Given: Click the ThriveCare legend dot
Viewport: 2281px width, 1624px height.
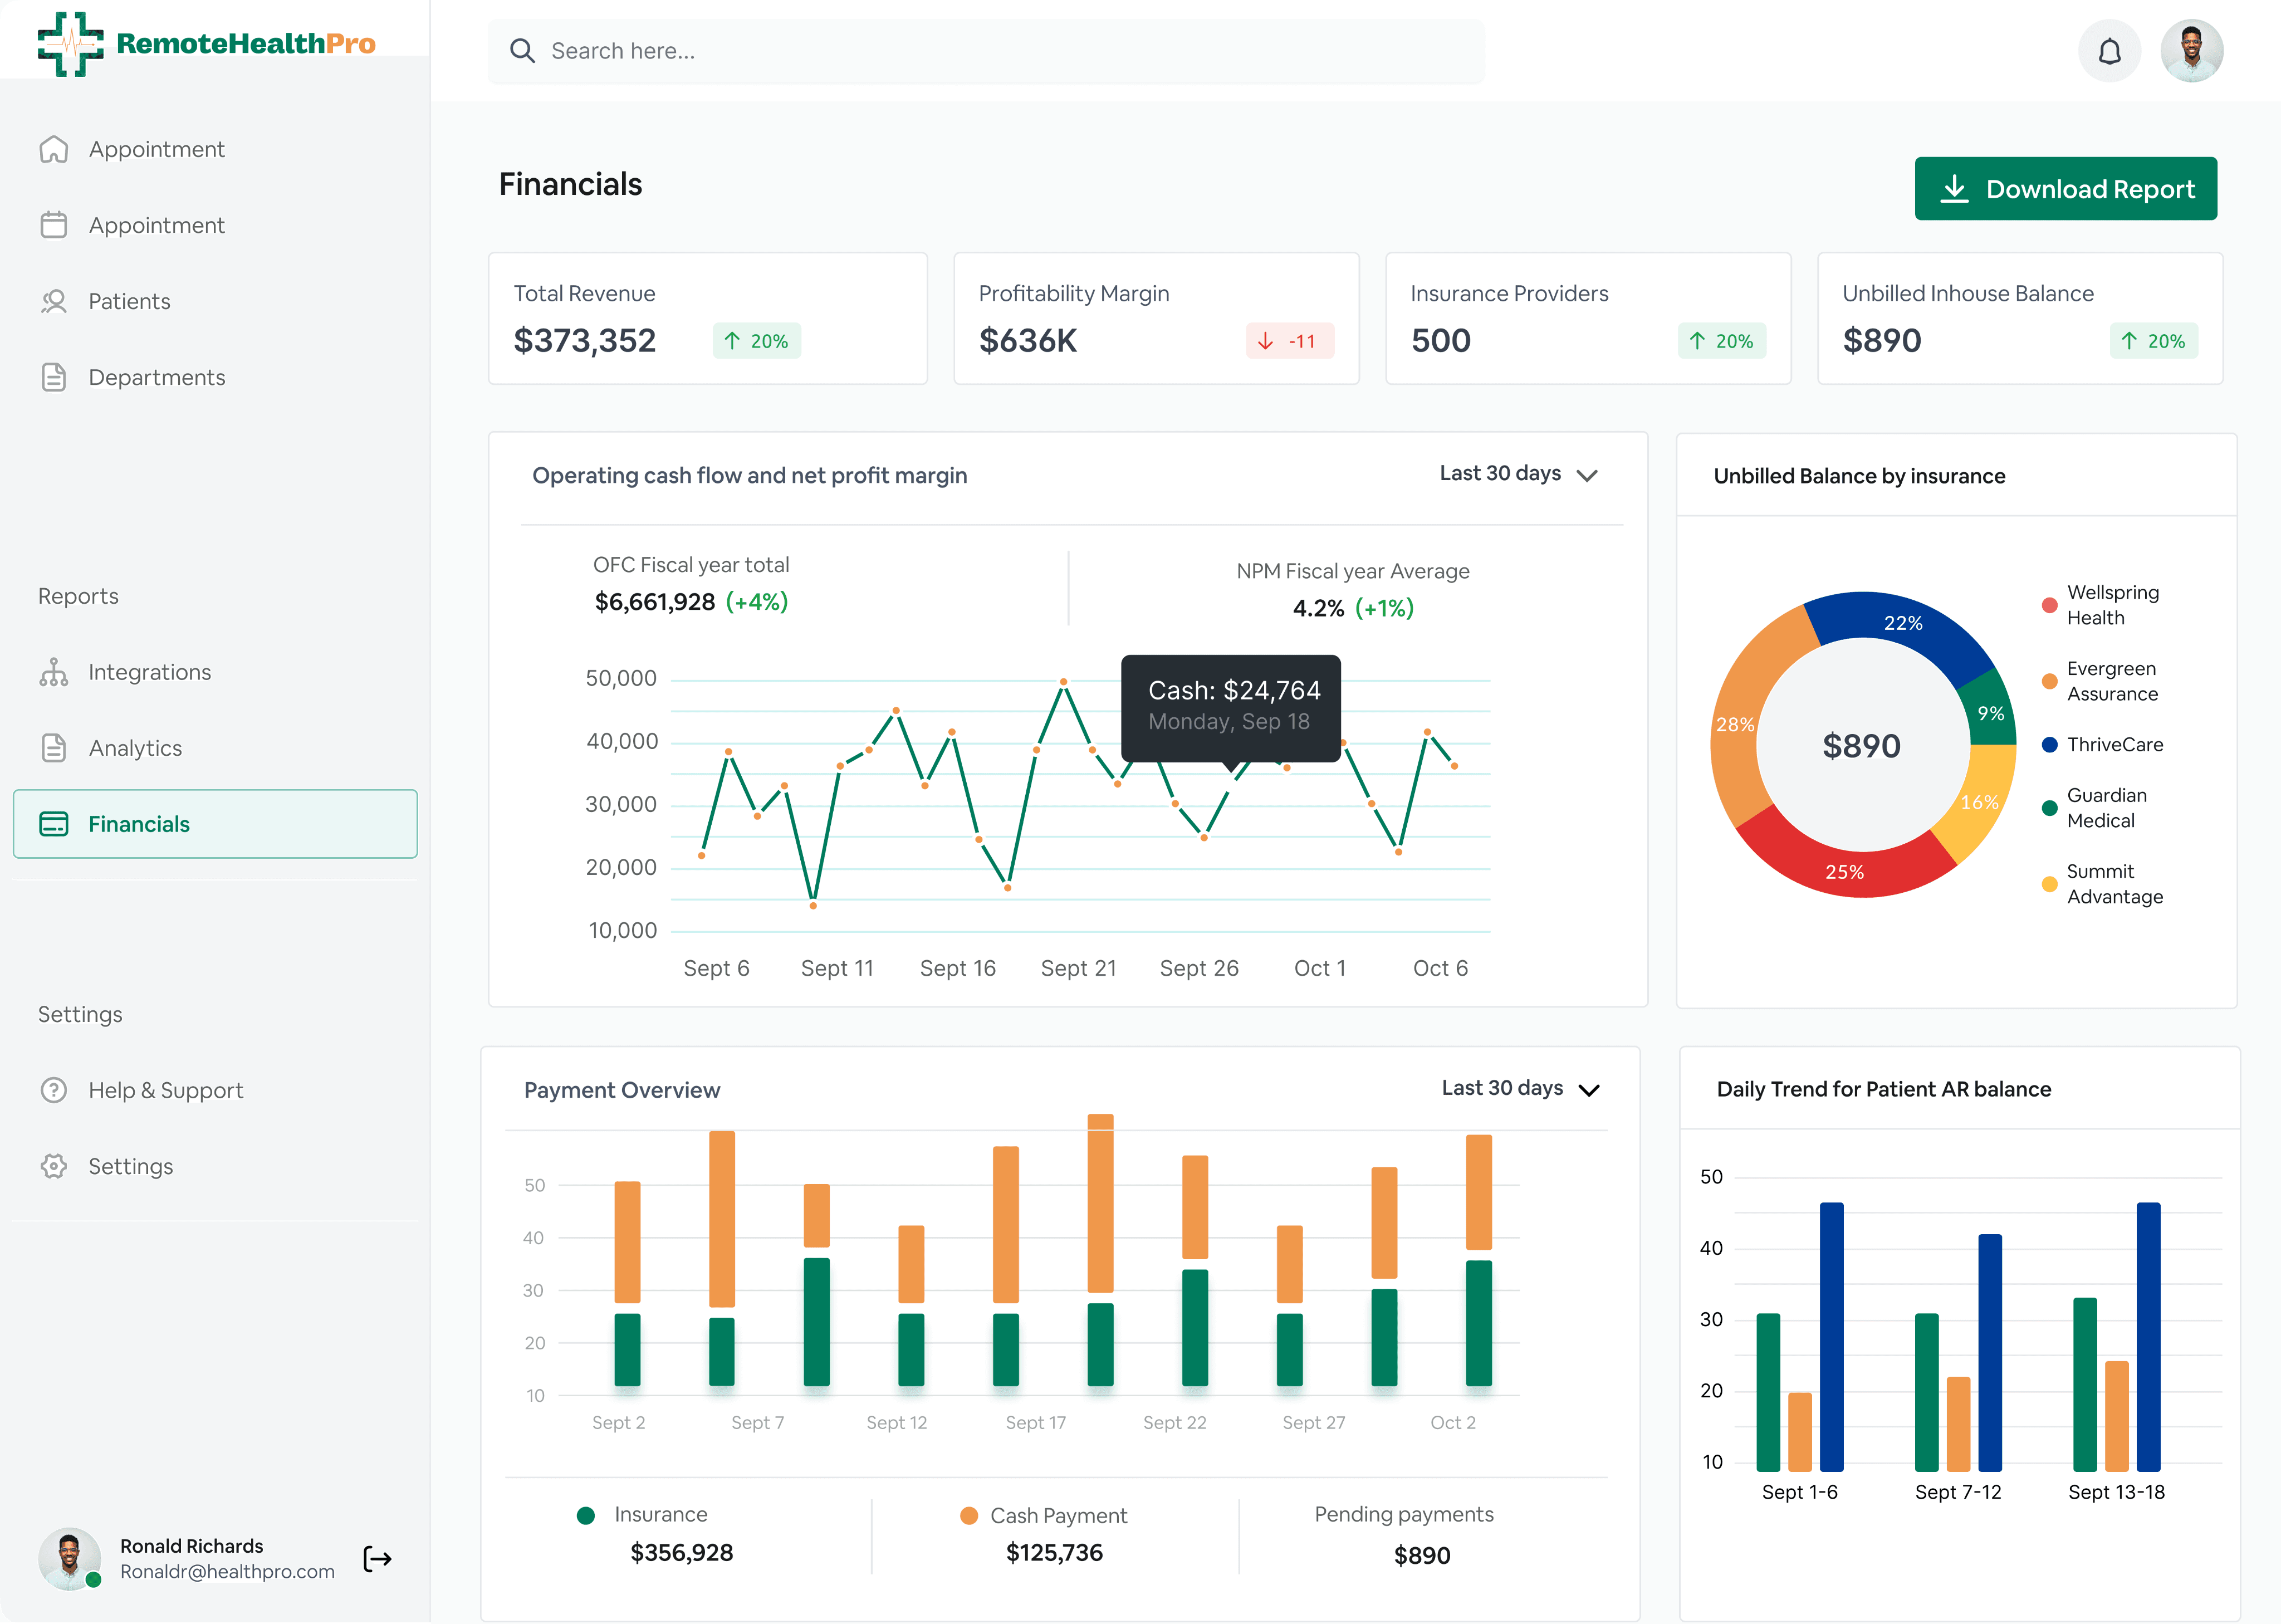Looking at the screenshot, I should point(2049,745).
